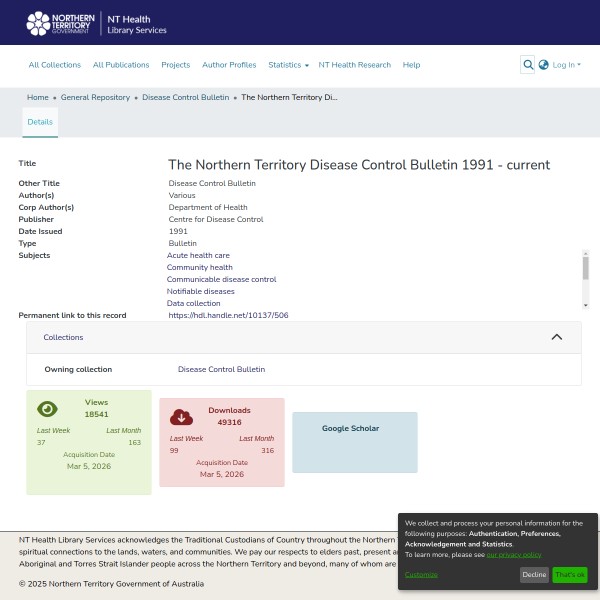Screen dimensions: 600x600
Task: Click the Decline cookies button
Action: point(534,575)
